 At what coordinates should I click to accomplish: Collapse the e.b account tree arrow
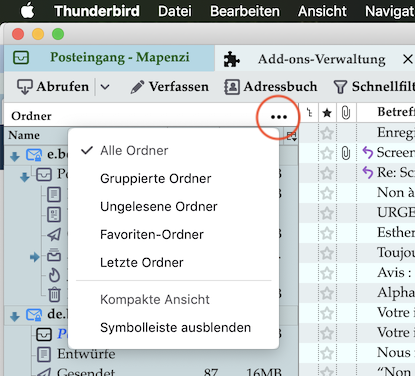point(14,156)
